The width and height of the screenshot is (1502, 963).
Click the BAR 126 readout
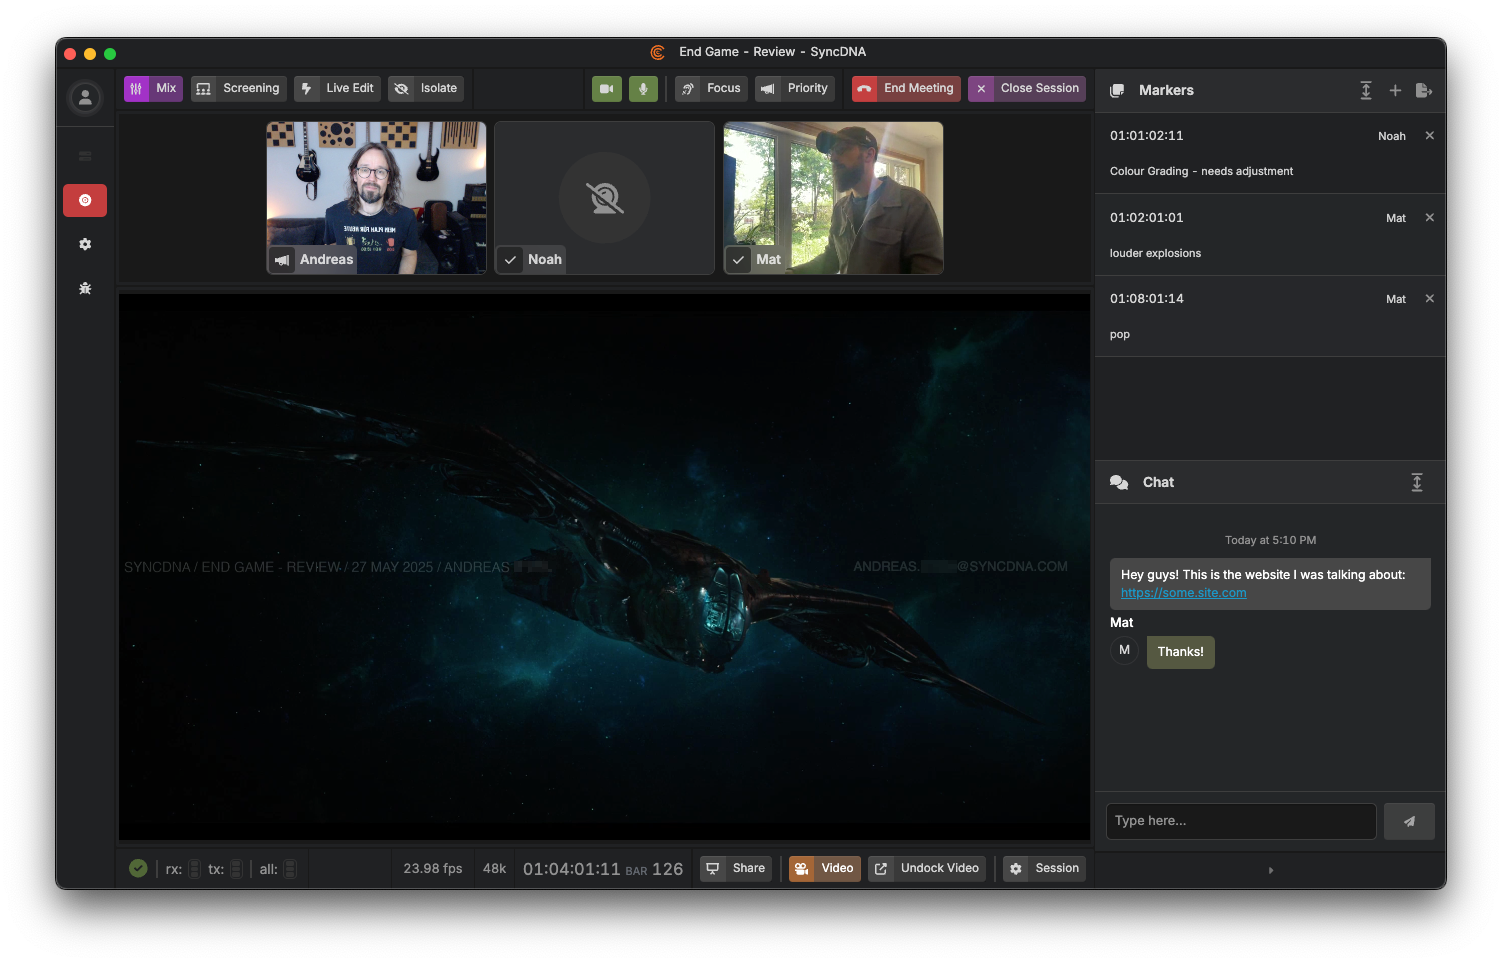coord(654,869)
